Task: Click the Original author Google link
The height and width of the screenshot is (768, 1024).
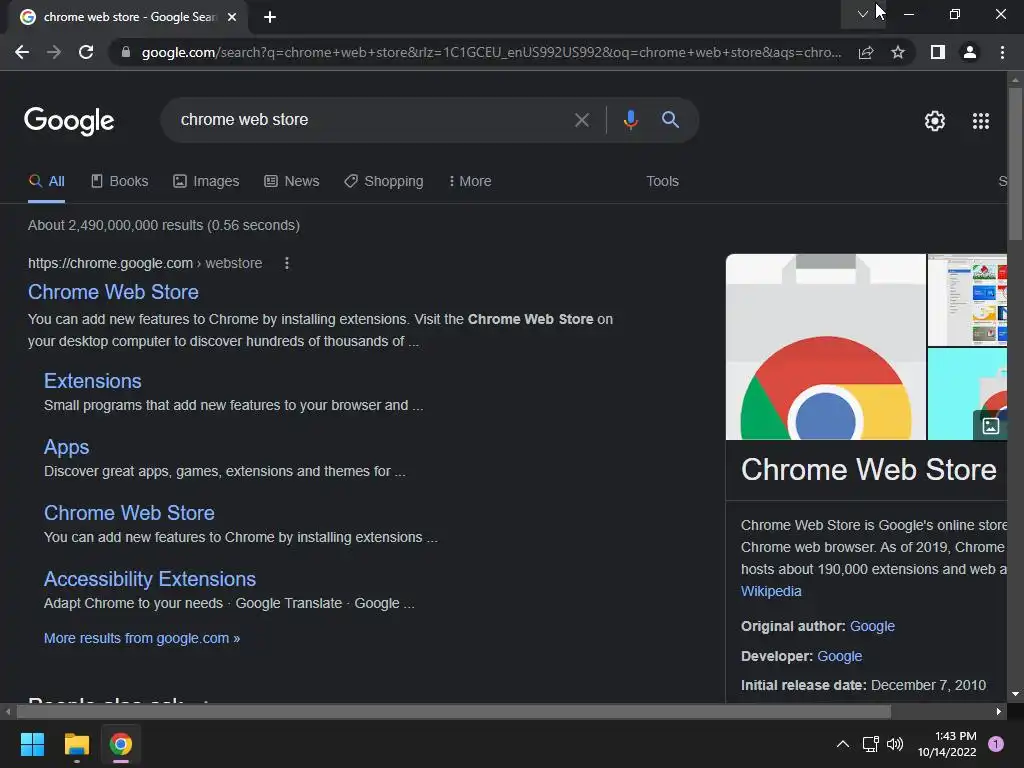Action: [872, 626]
